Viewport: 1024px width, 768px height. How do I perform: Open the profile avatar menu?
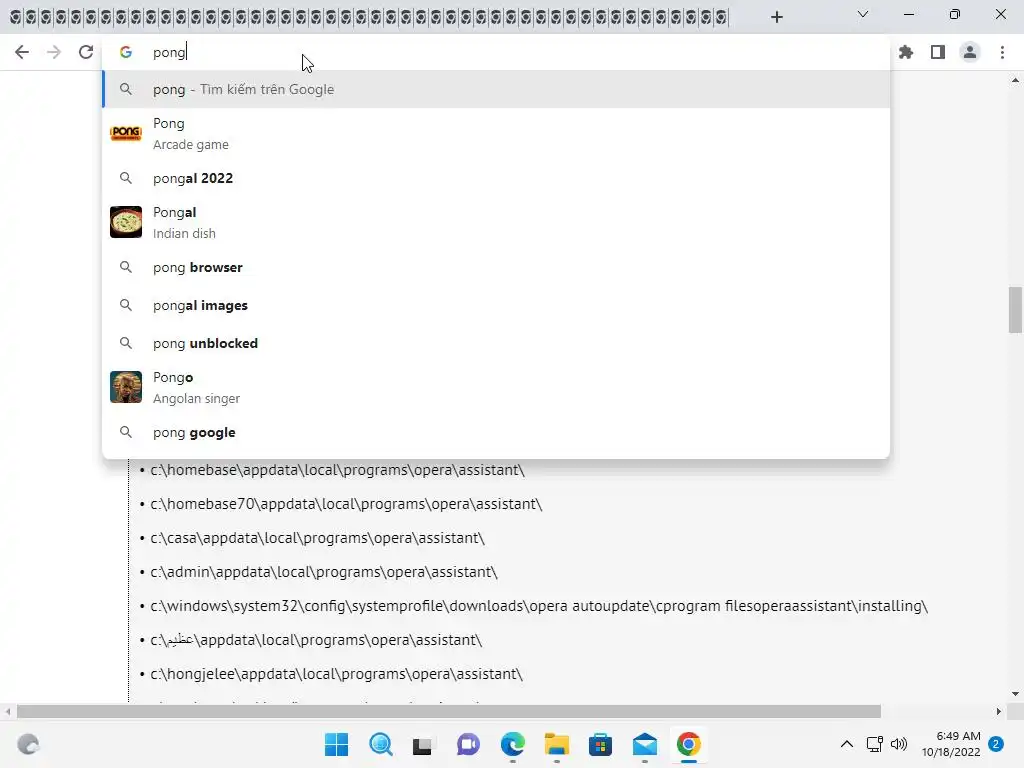tap(970, 52)
